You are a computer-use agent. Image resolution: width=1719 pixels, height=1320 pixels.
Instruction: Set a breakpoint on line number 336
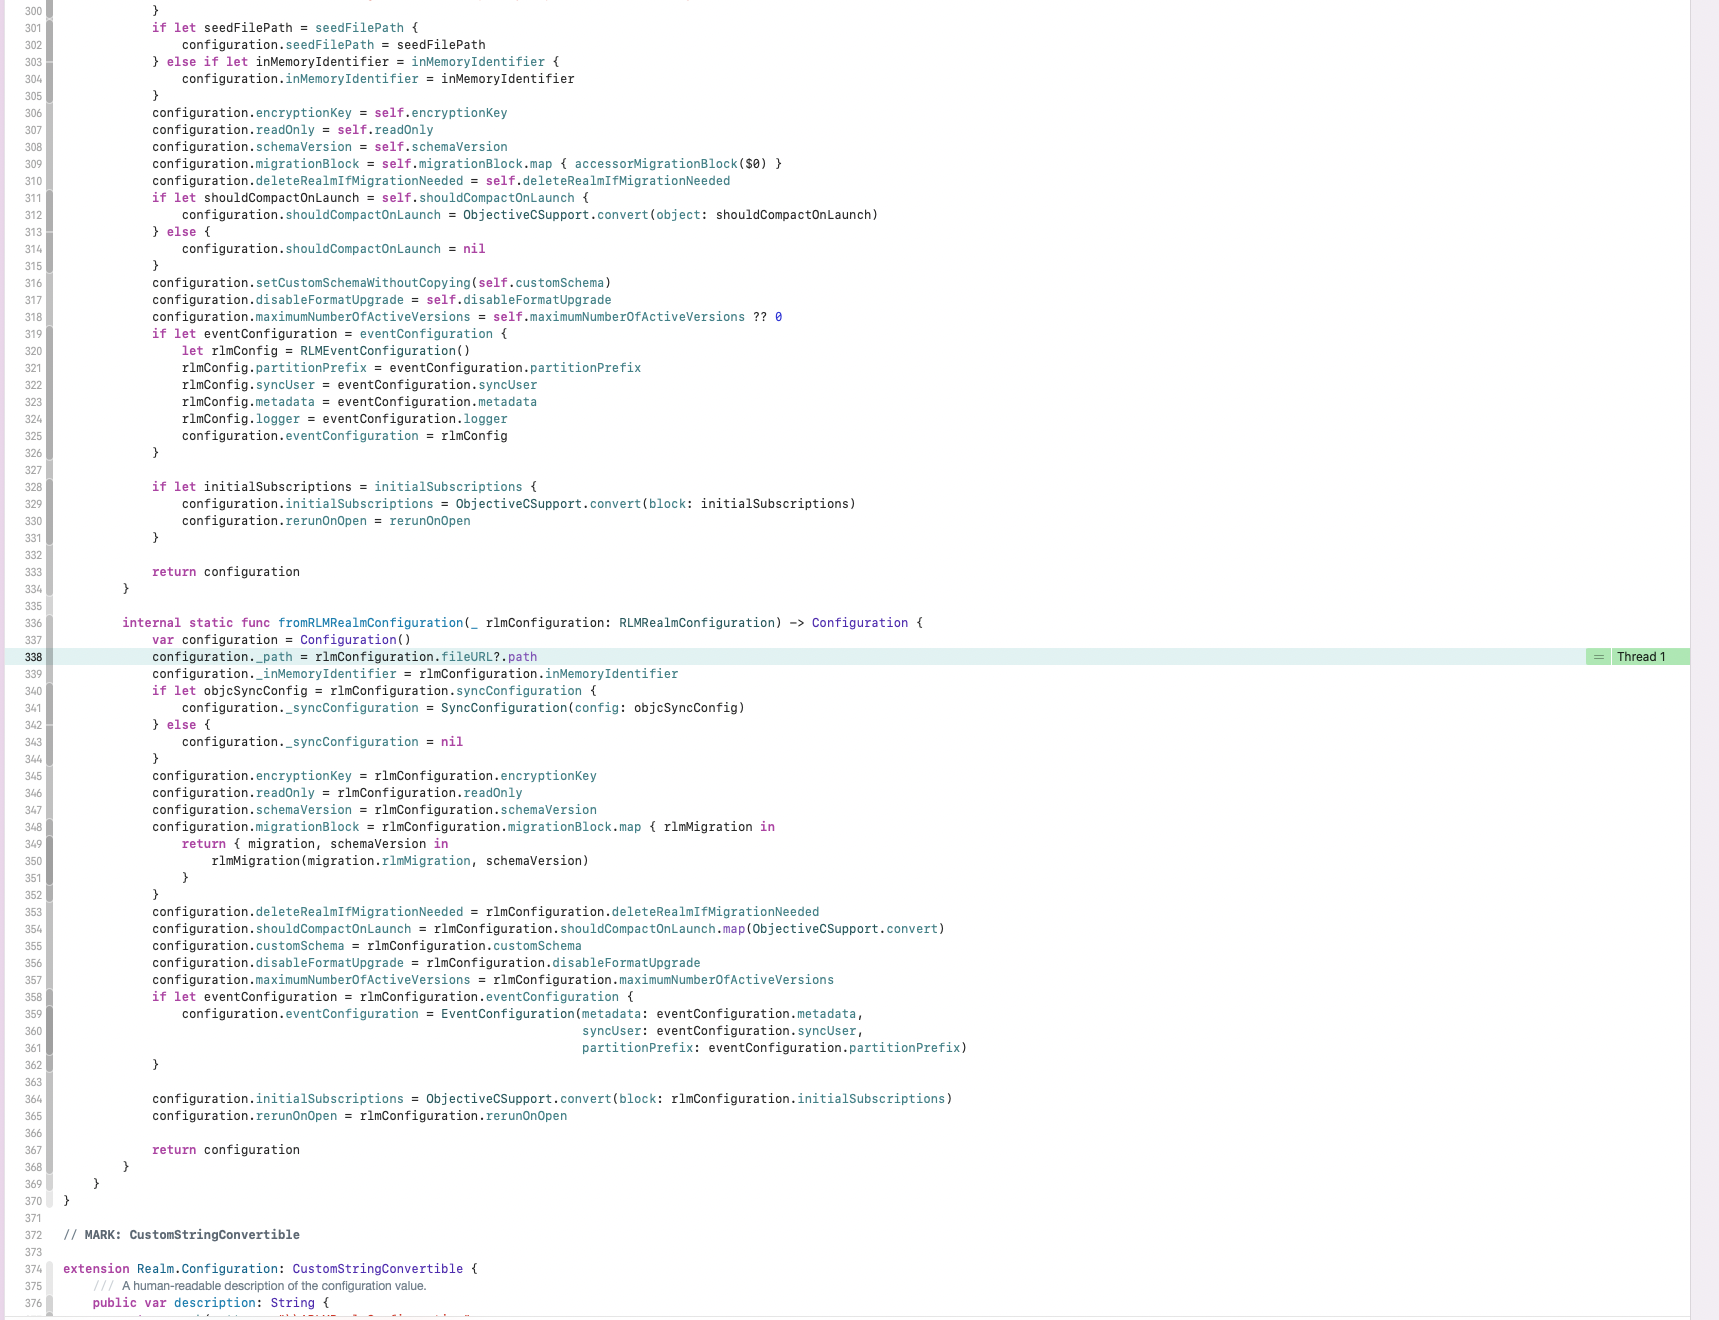(33, 623)
